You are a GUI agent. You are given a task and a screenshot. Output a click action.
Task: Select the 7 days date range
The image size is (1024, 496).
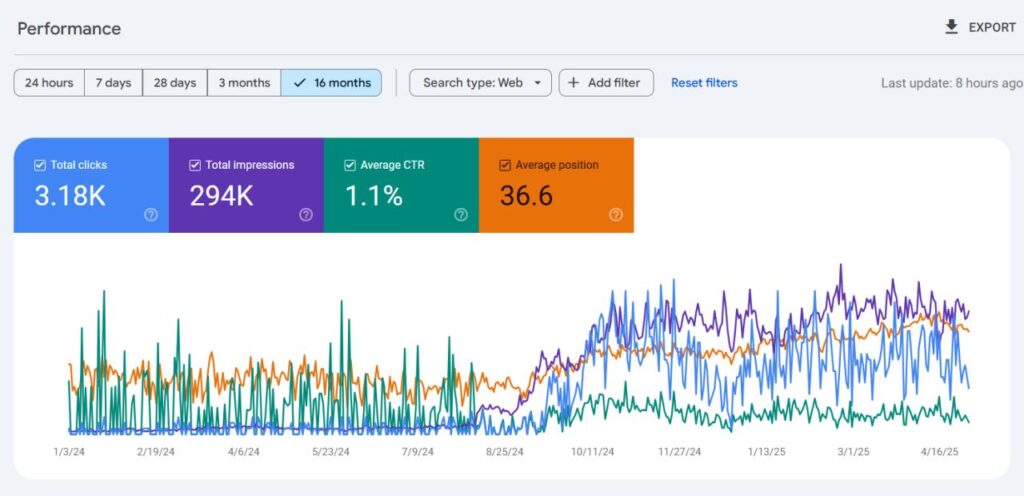click(x=114, y=83)
